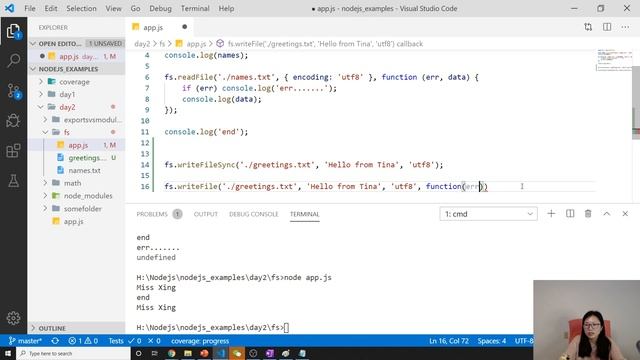Split the editor to the right
640x360 pixels.
(607, 27)
